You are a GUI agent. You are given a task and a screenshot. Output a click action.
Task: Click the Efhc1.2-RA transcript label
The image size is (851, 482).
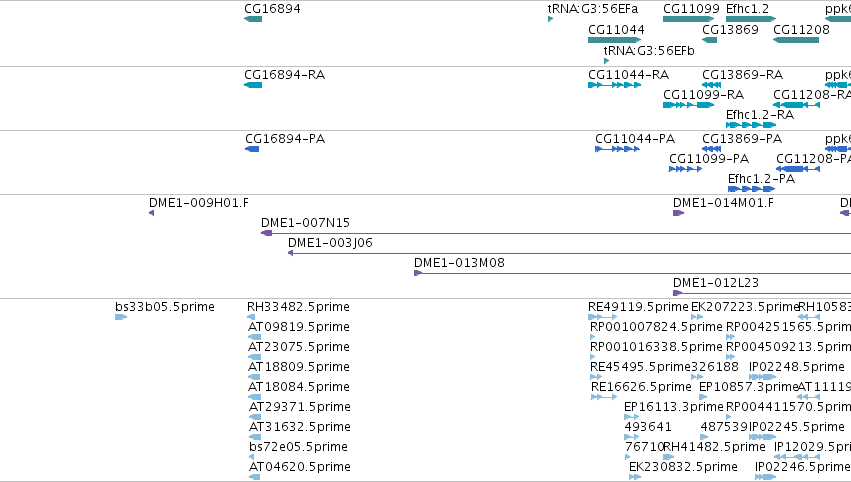click(760, 115)
